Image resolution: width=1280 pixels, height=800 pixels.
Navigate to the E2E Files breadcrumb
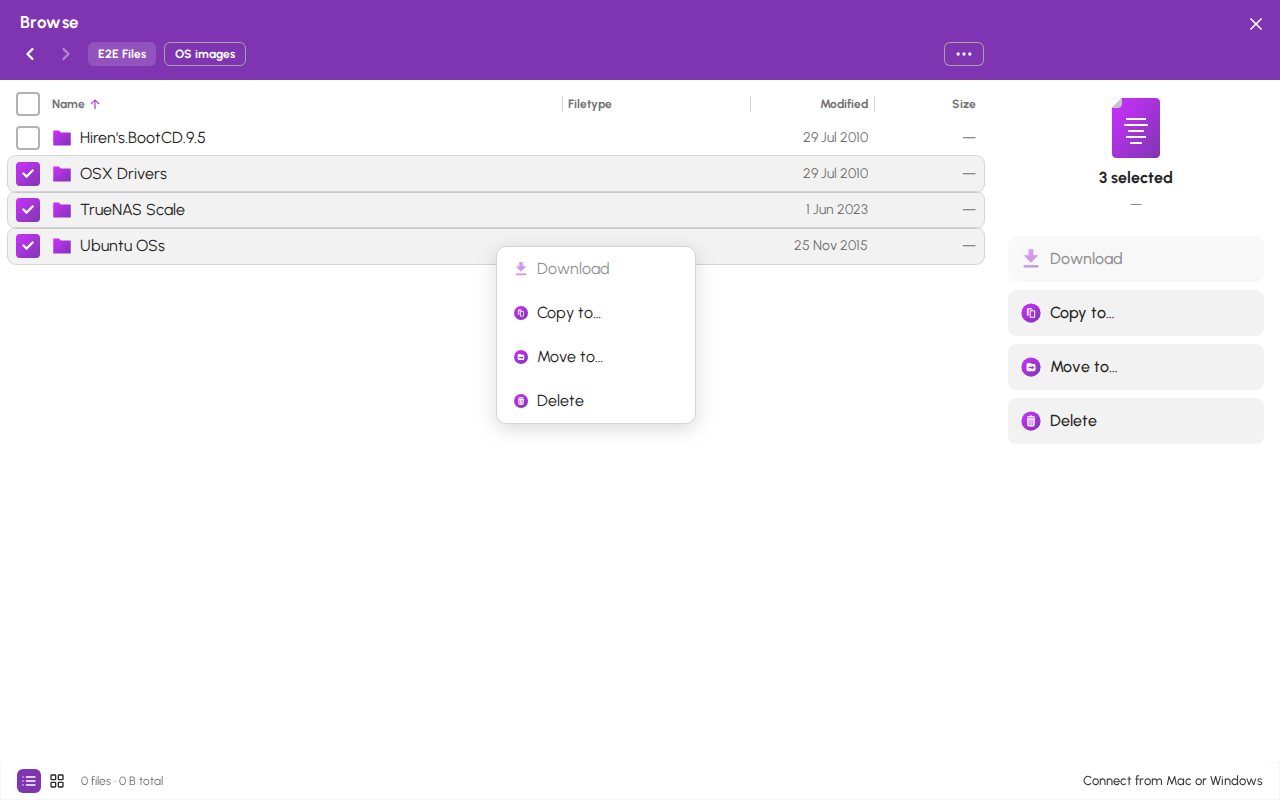(x=122, y=54)
